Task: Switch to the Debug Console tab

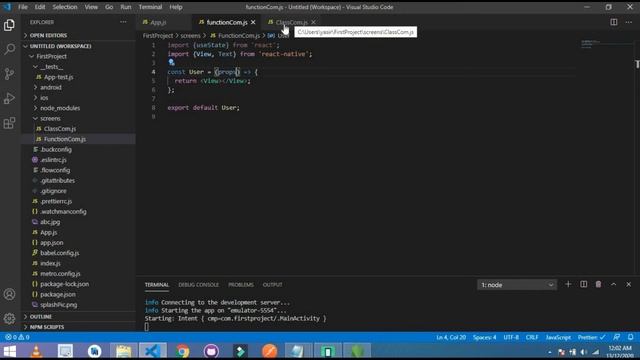Action: coord(198,284)
